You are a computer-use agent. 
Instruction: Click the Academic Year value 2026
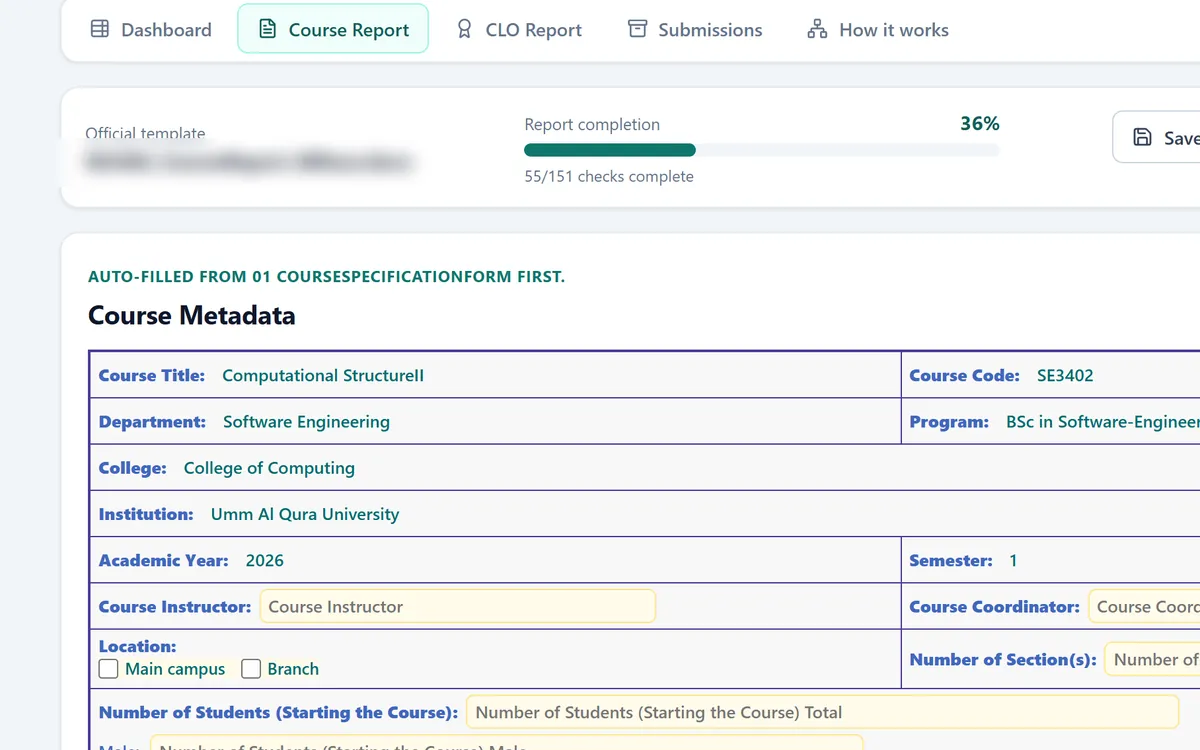(x=265, y=560)
